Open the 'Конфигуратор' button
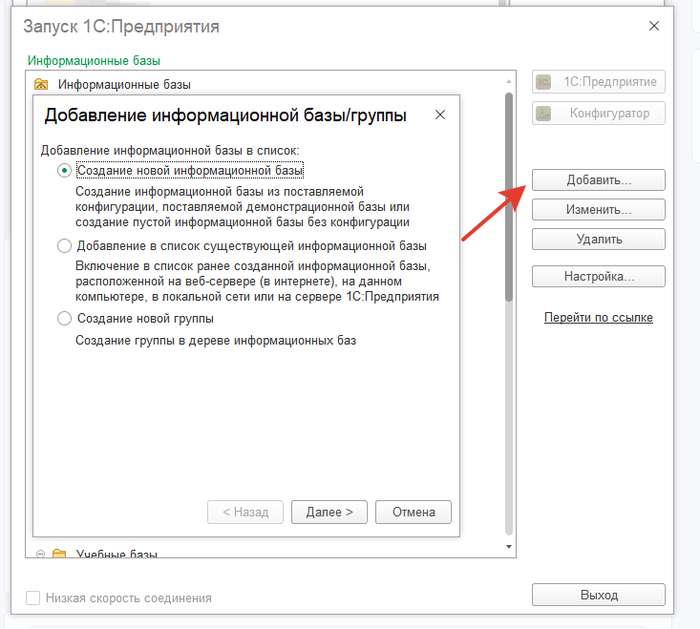 (599, 113)
